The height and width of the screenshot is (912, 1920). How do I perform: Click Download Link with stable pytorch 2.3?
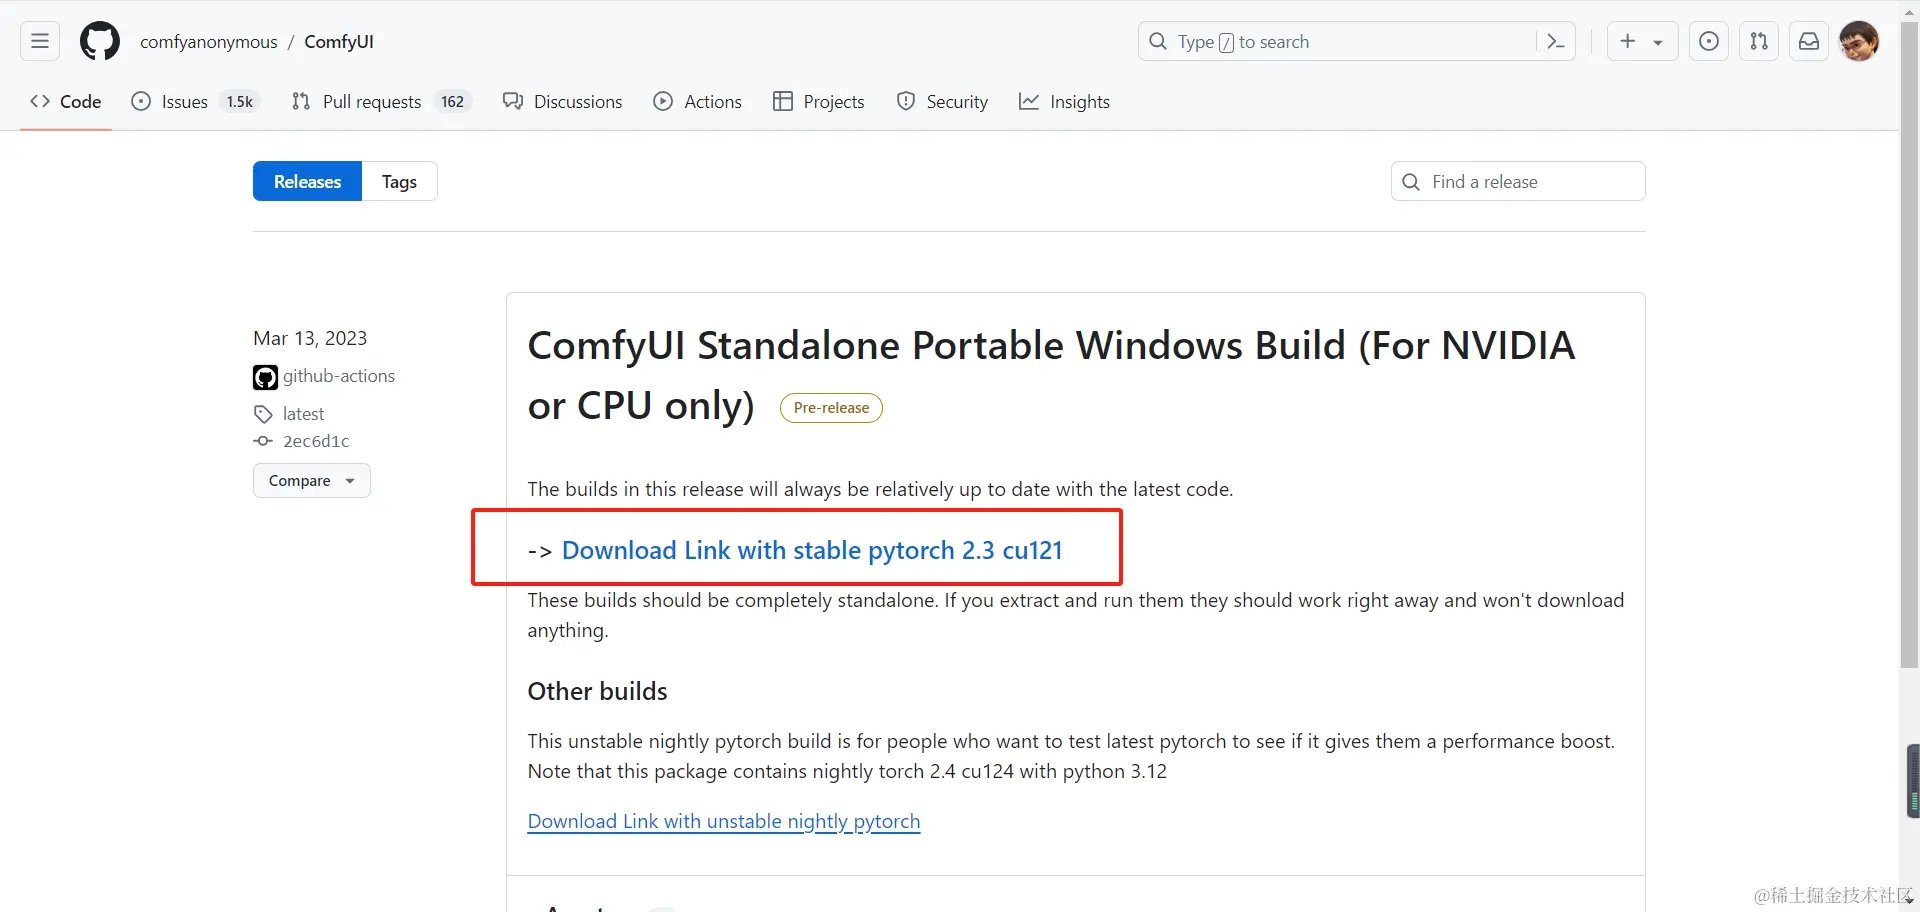pyautogui.click(x=811, y=550)
